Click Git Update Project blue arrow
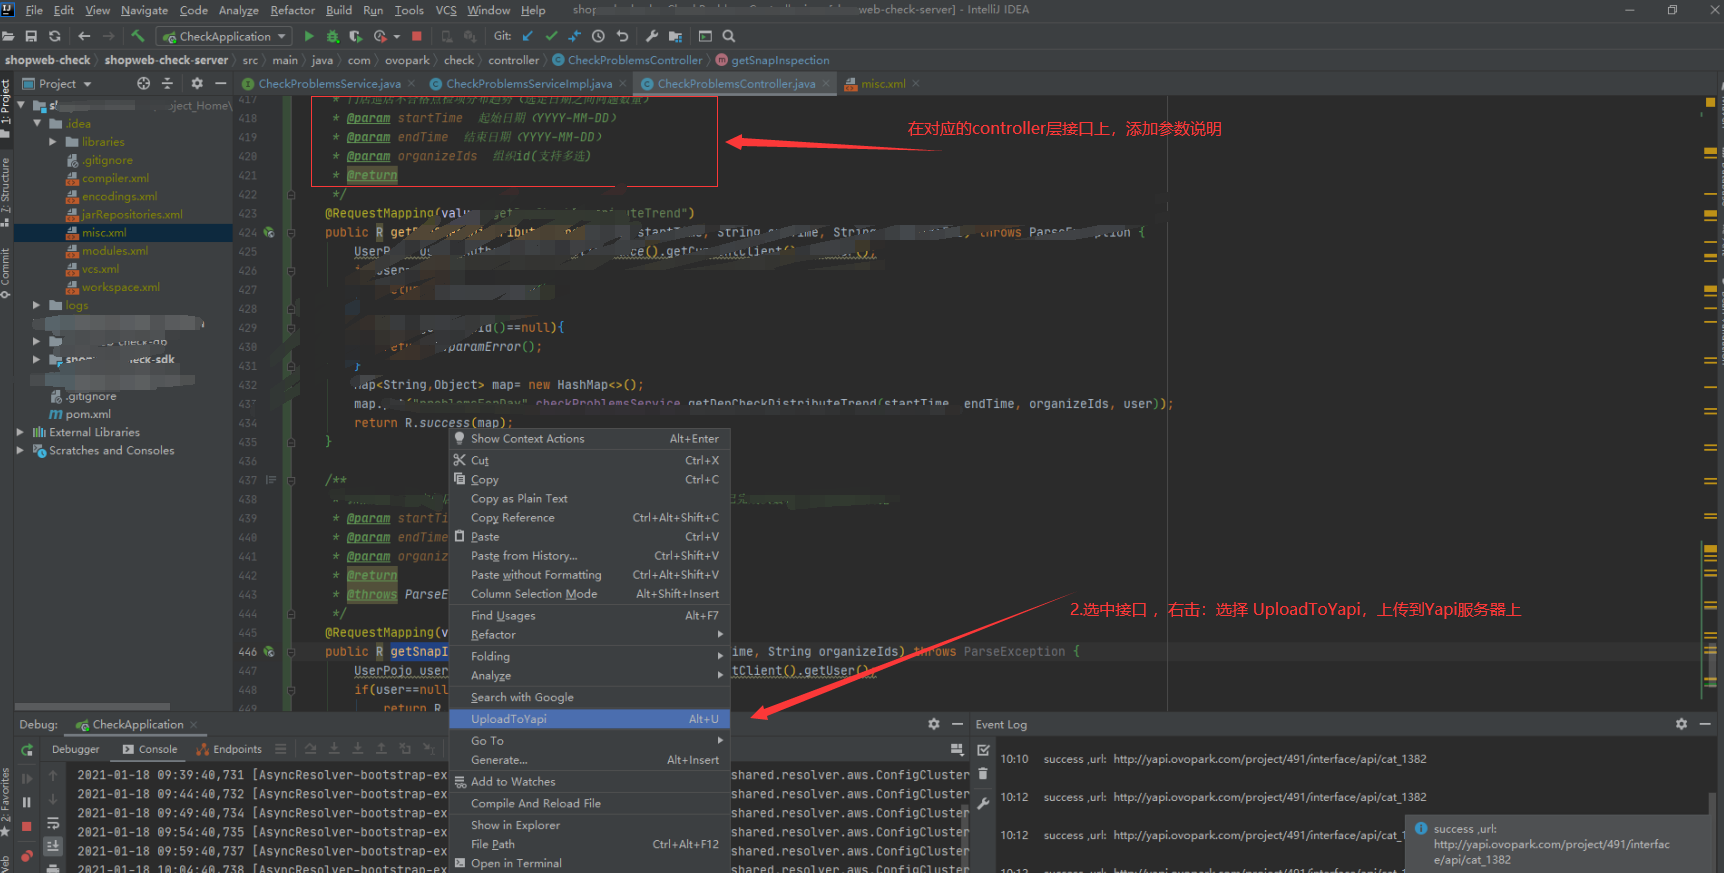Image resolution: width=1724 pixels, height=873 pixels. pos(529,36)
